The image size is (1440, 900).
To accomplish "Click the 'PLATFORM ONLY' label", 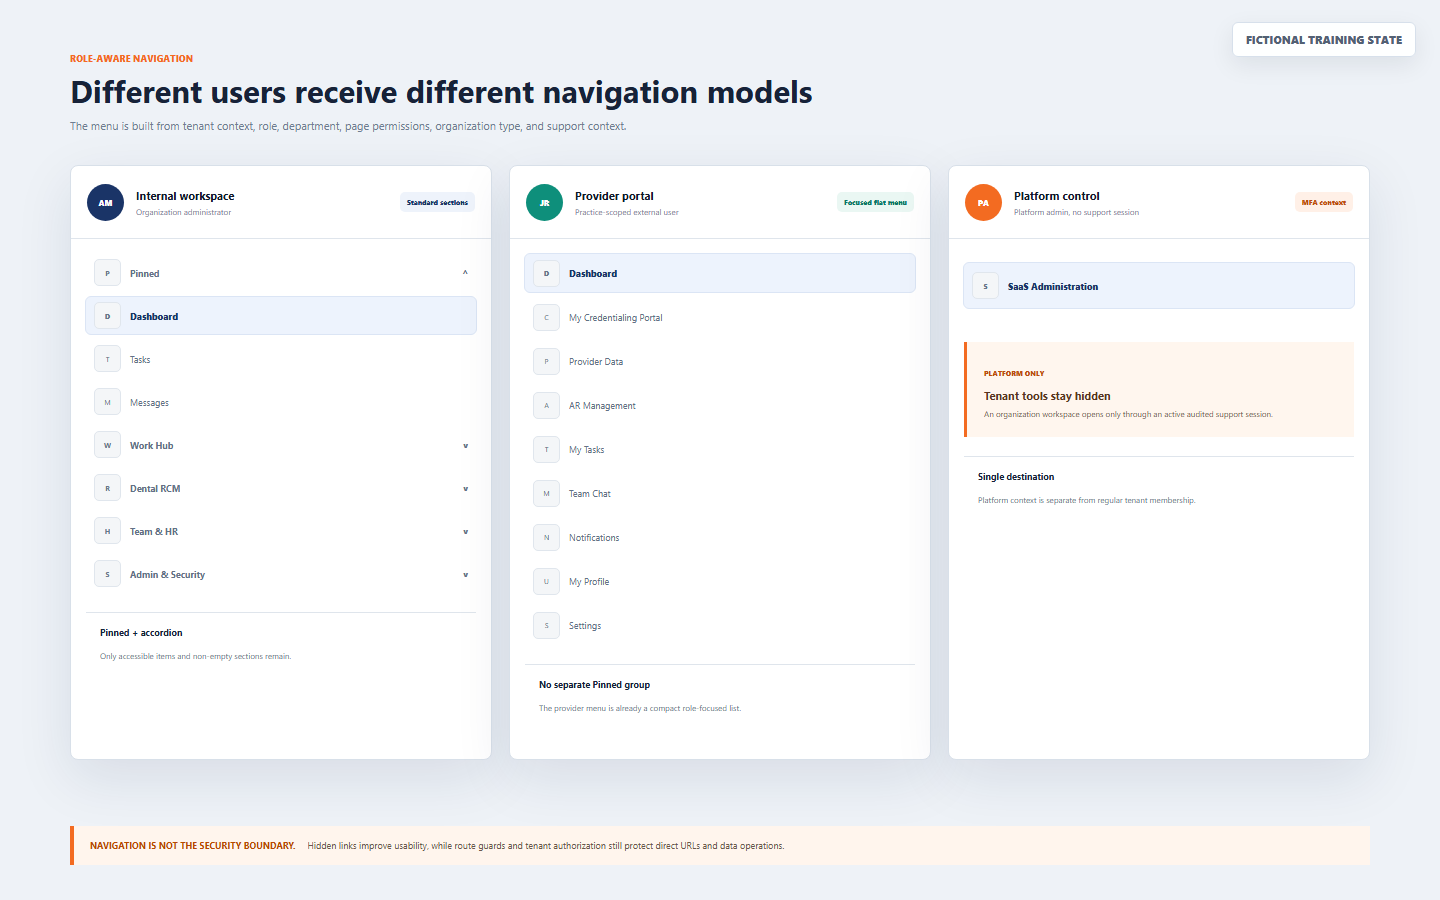I will (1014, 373).
